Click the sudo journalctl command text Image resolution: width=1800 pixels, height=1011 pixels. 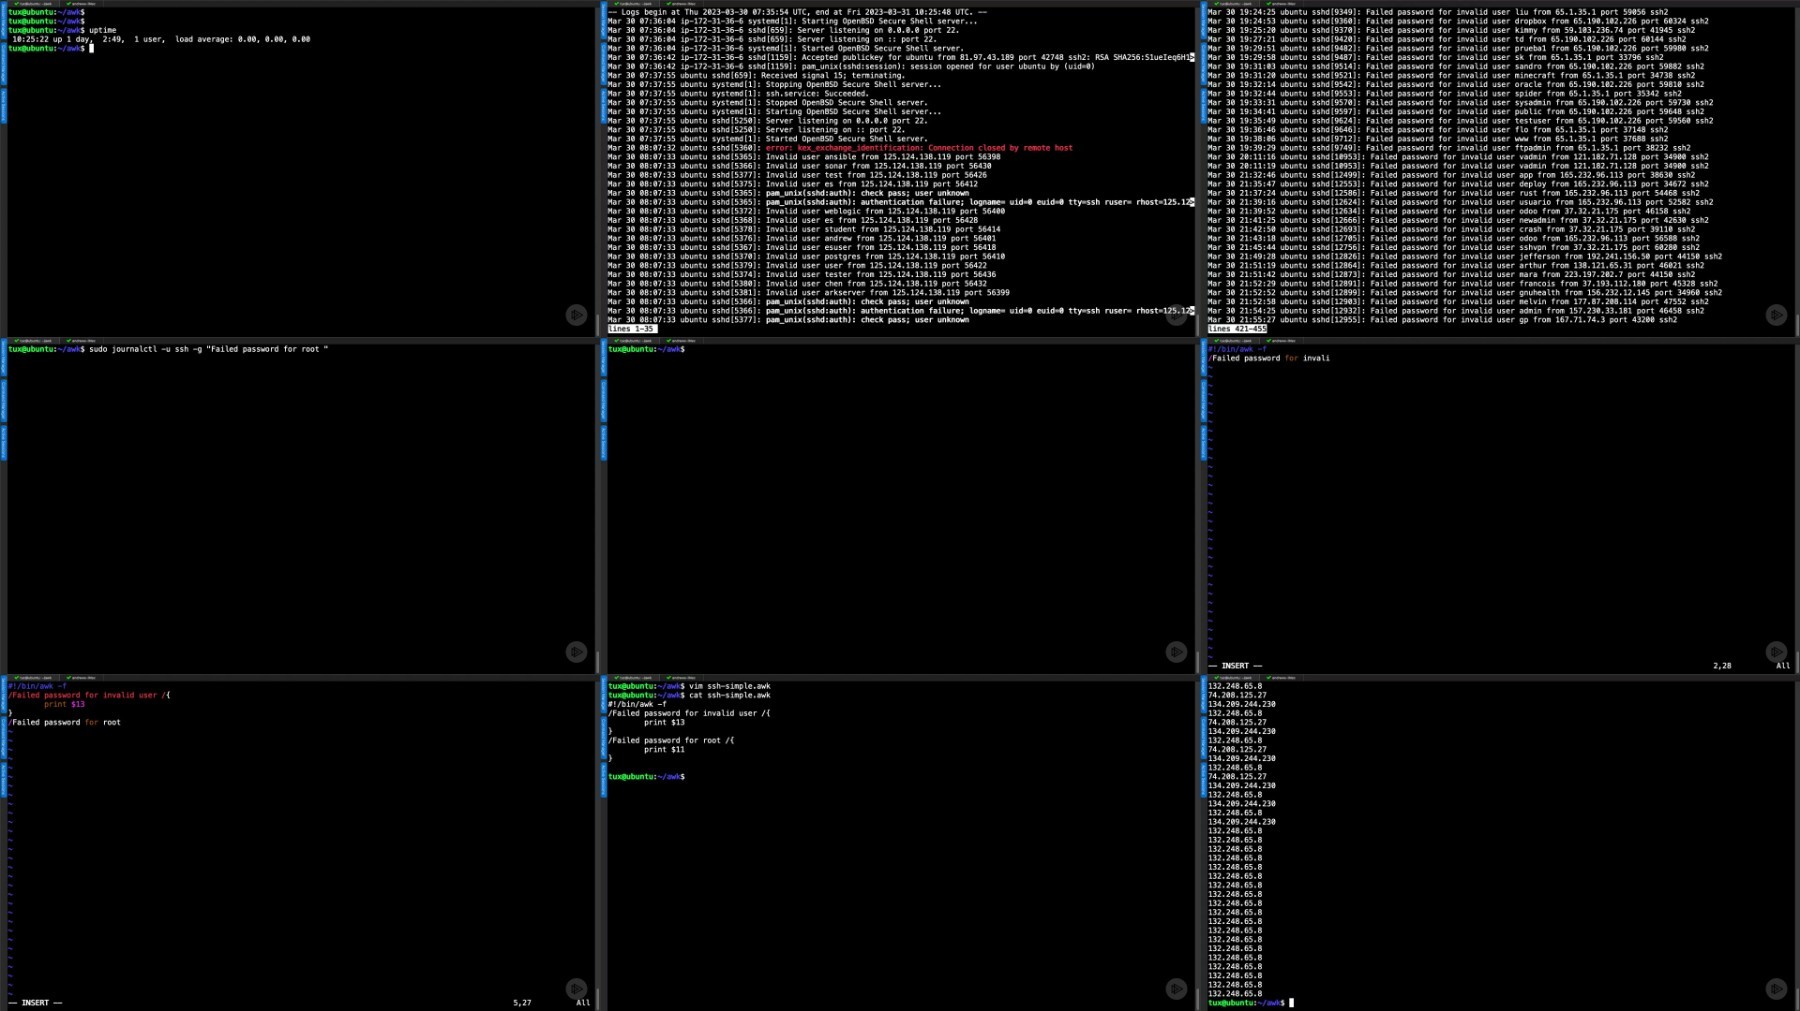(208, 349)
